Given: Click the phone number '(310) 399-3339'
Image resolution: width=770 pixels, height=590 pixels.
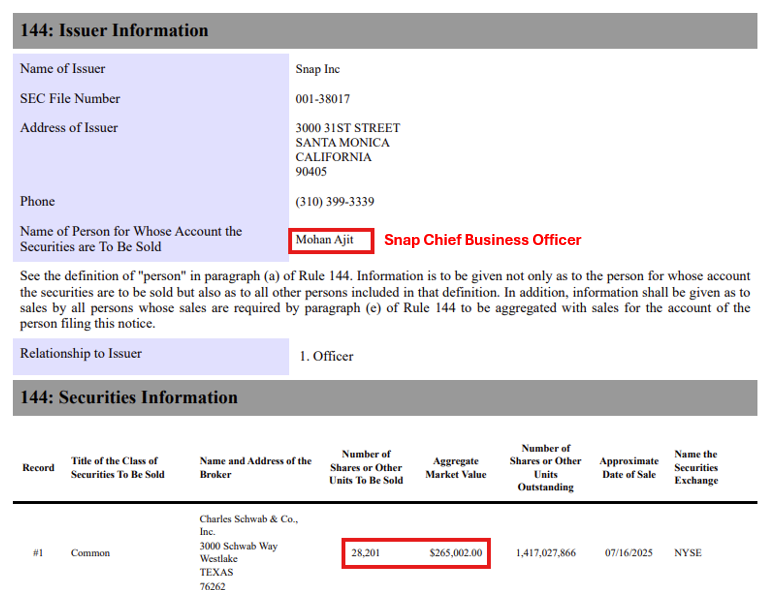Looking at the screenshot, I should pyautogui.click(x=335, y=201).
